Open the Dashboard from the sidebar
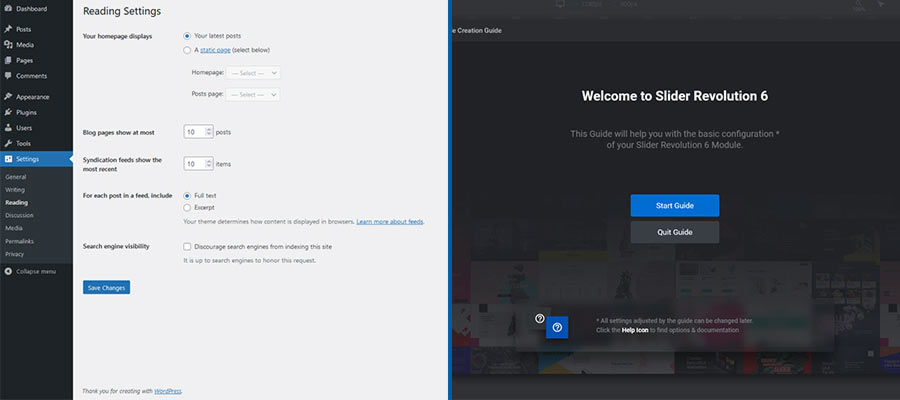 (x=31, y=9)
